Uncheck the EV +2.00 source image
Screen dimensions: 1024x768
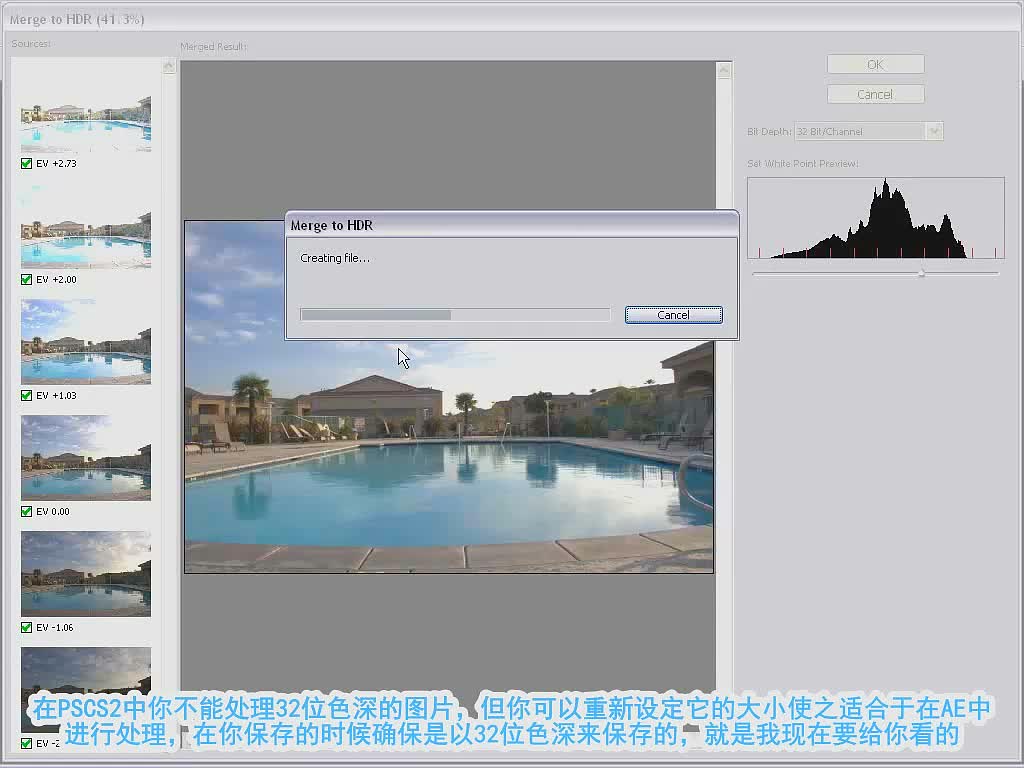pyautogui.click(x=27, y=280)
